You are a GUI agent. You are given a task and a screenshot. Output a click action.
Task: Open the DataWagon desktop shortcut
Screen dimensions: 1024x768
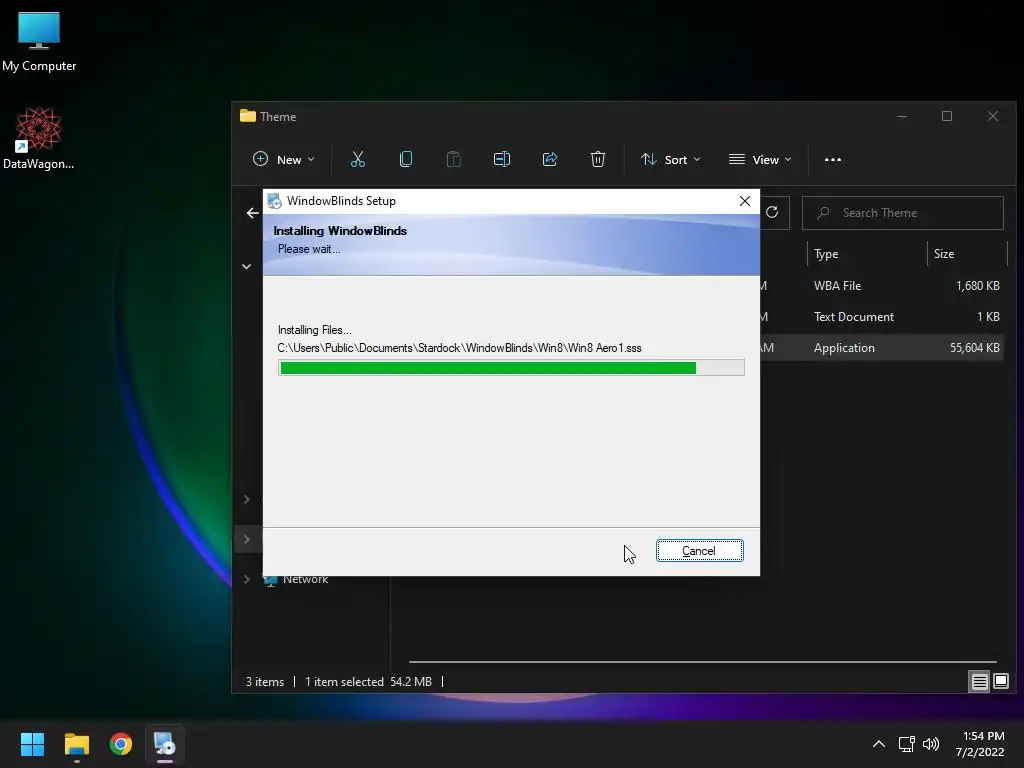tap(39, 138)
